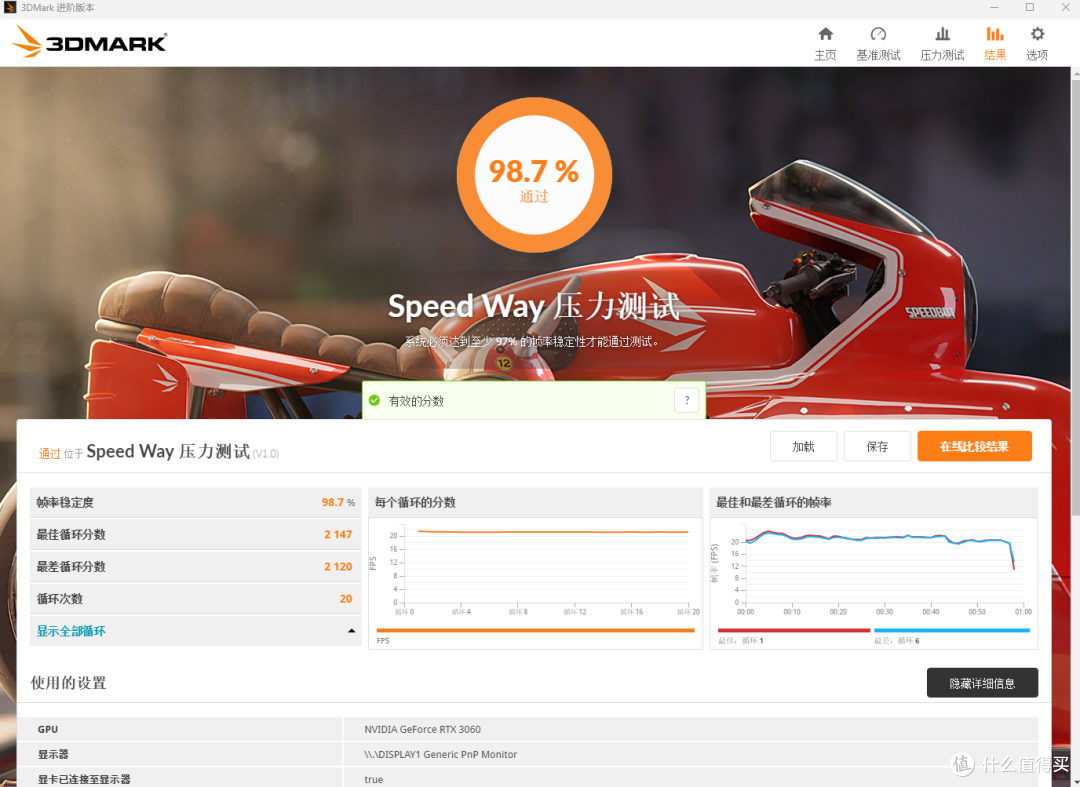This screenshot has height=787, width=1080.
Task: Maximize the 3DMark window
Action: coord(1030,8)
